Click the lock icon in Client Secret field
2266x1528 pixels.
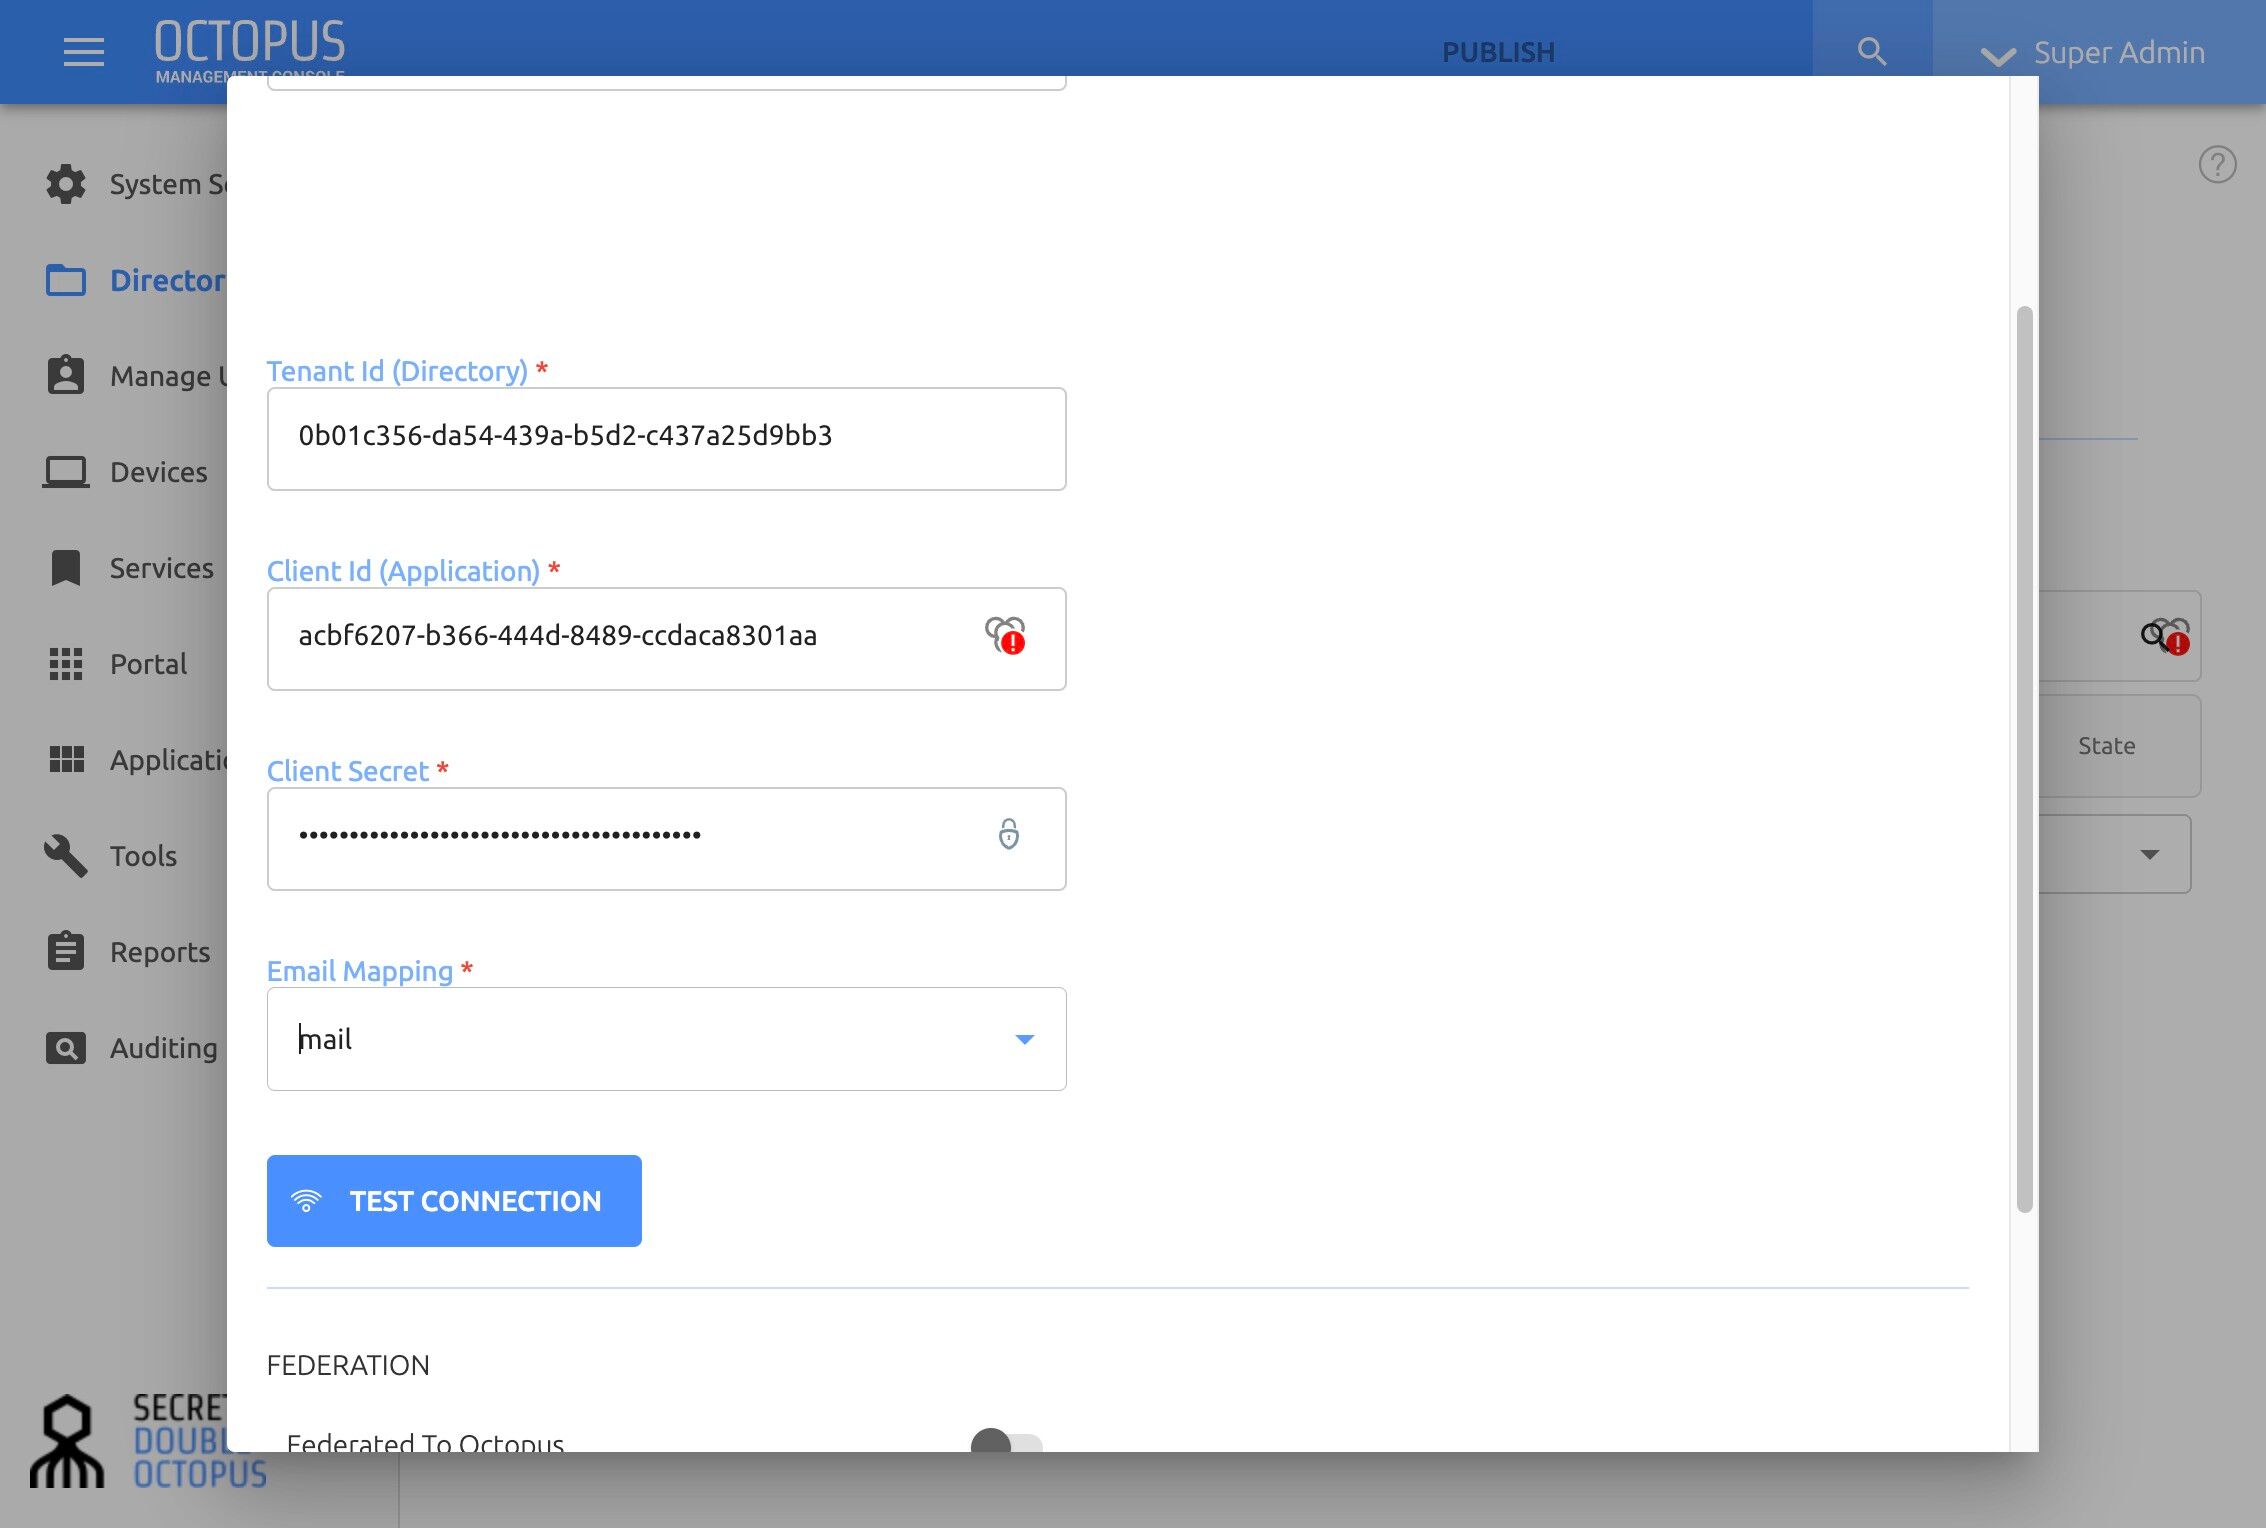tap(1009, 834)
